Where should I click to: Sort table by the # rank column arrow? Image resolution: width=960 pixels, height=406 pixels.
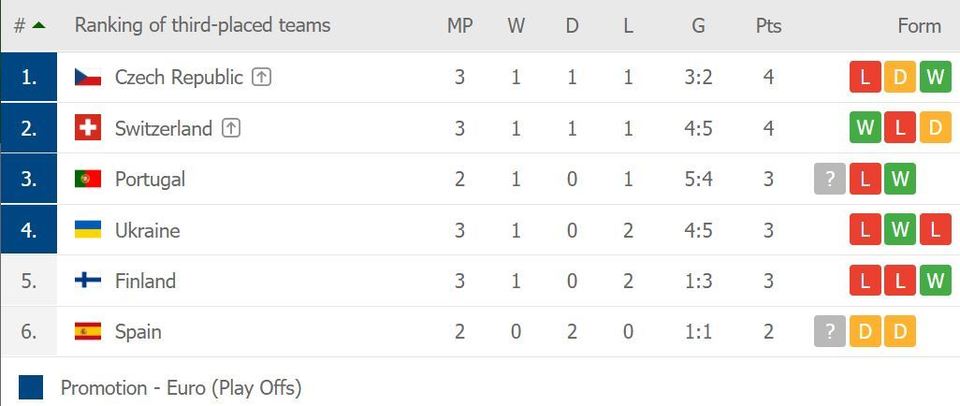pyautogui.click(x=38, y=26)
